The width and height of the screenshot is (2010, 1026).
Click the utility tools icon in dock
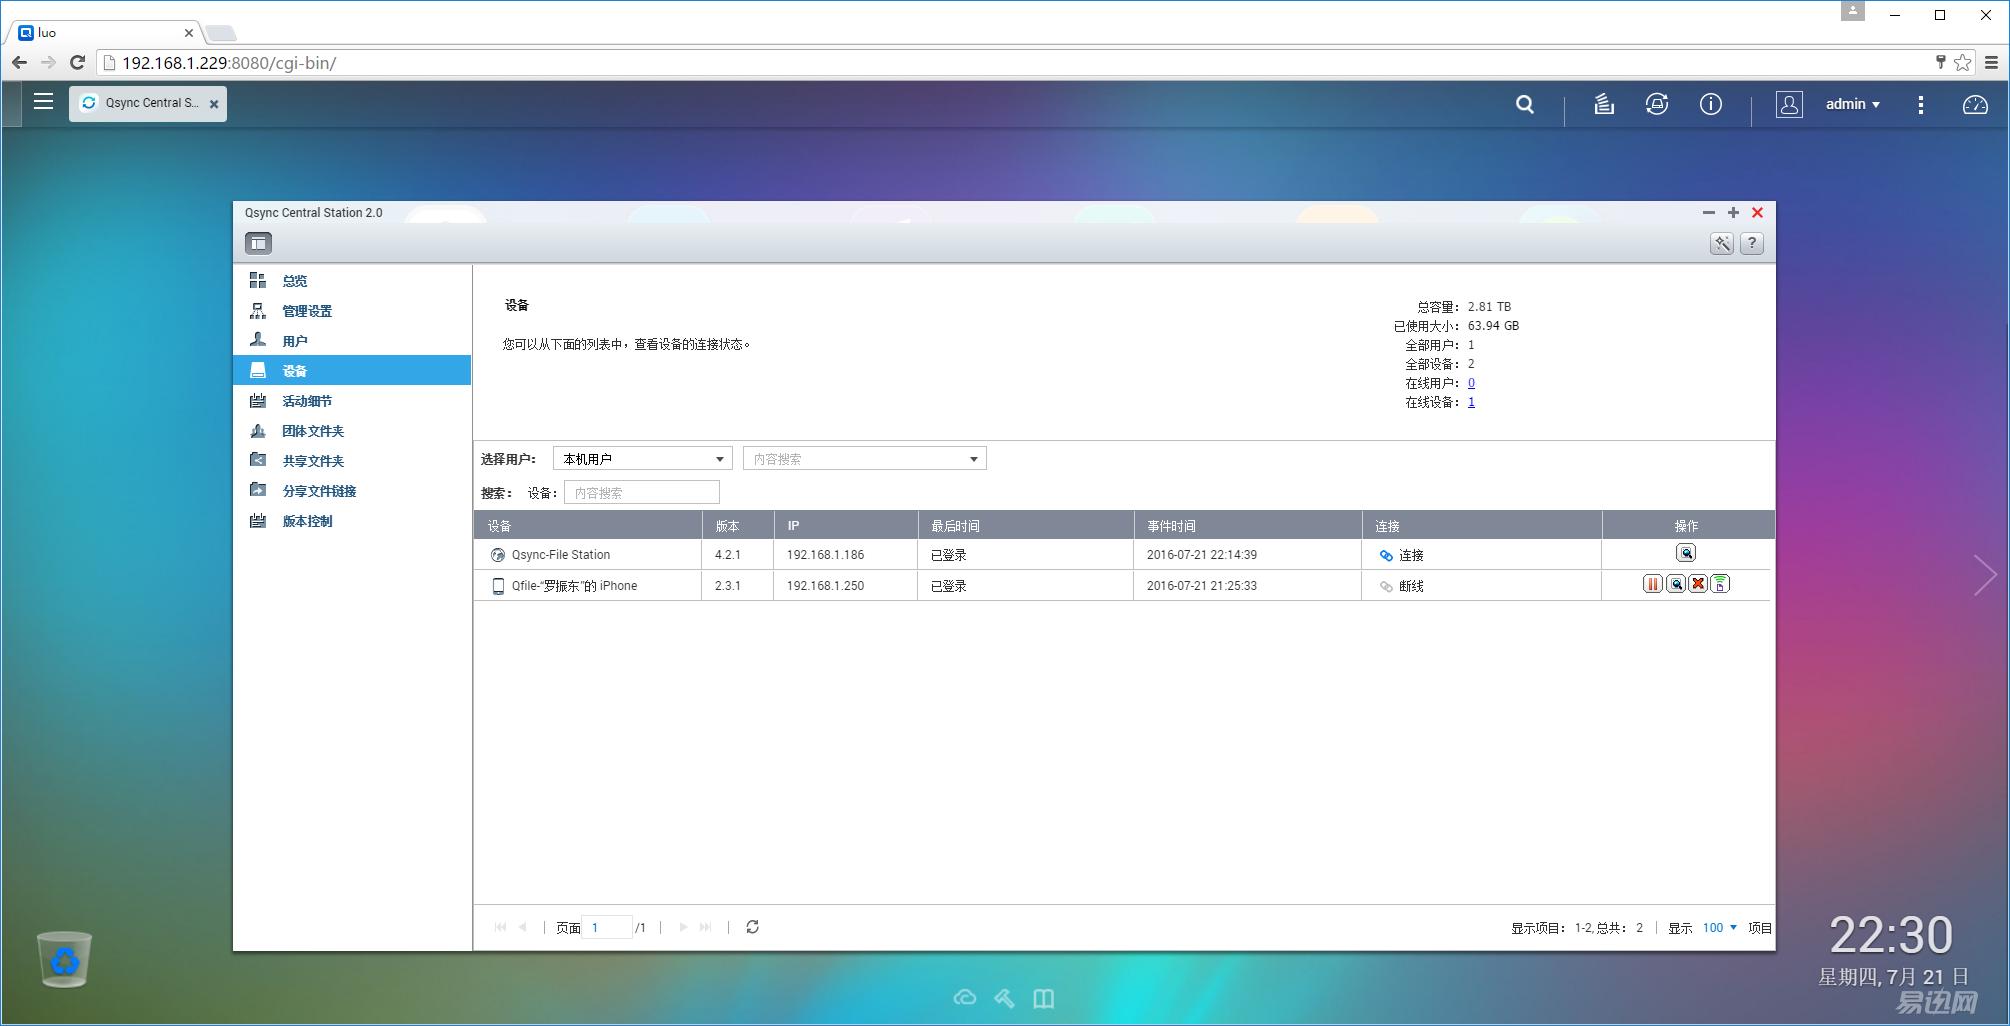tap(1004, 998)
